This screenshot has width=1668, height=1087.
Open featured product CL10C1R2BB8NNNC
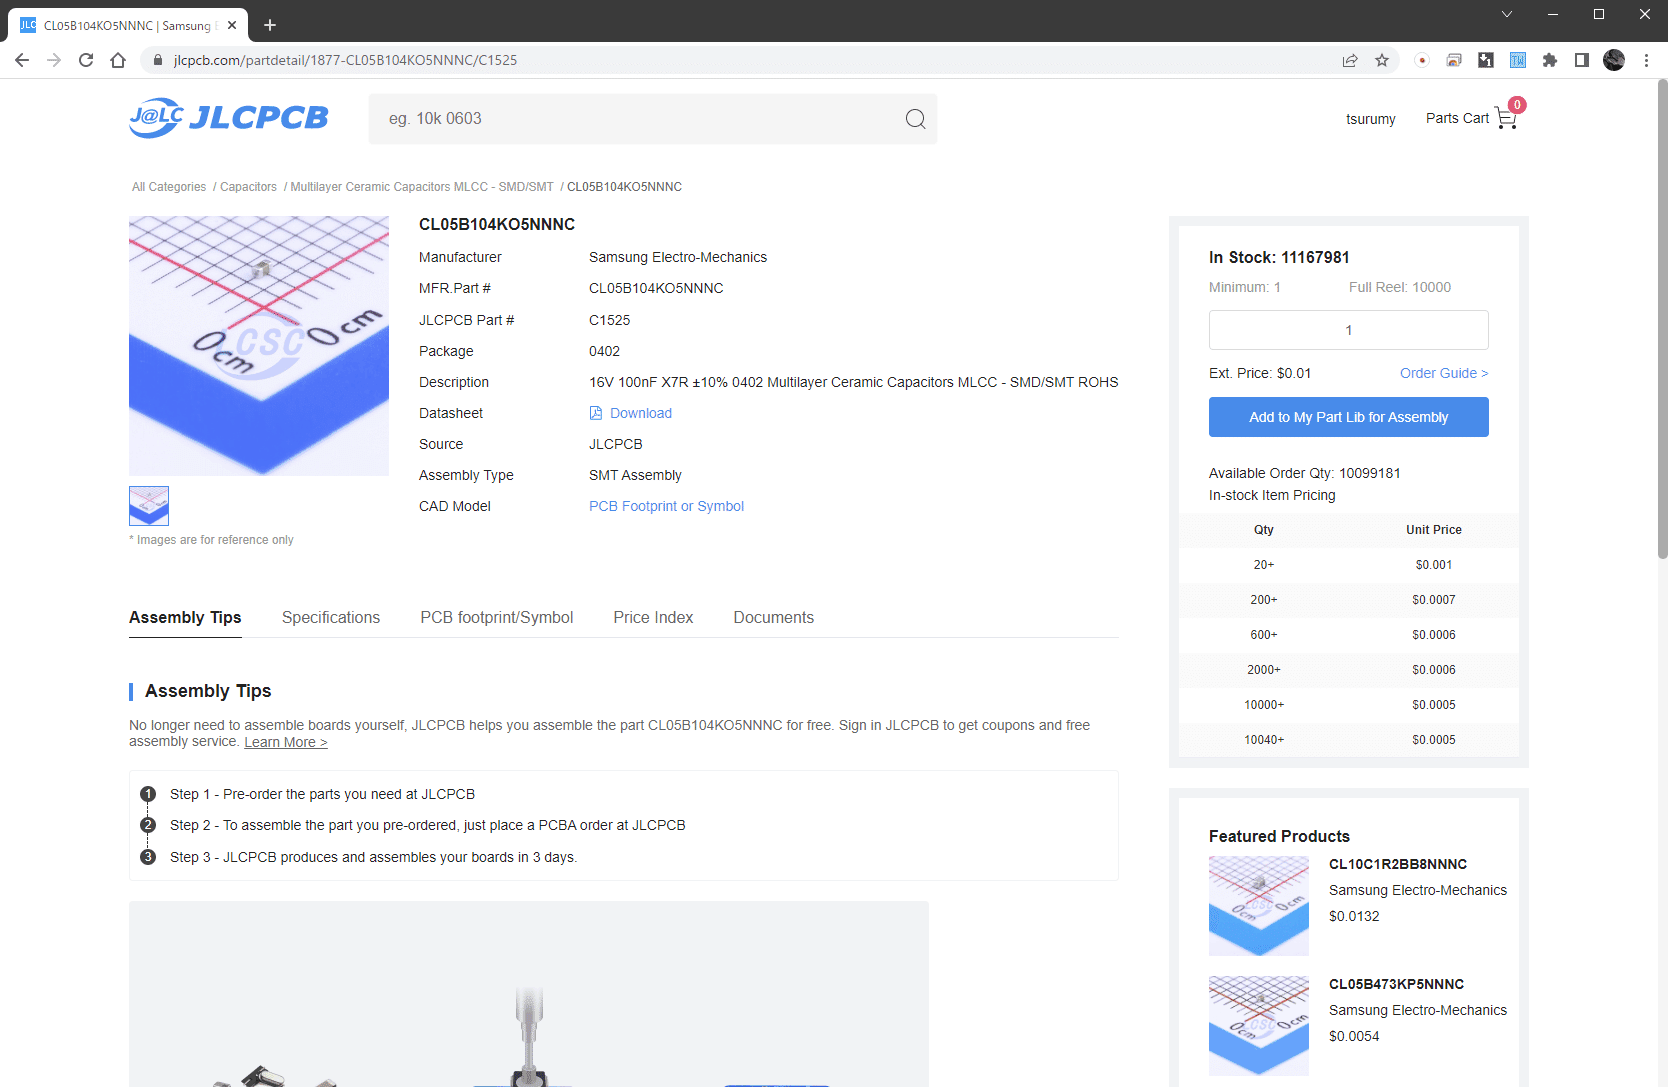tap(1397, 864)
